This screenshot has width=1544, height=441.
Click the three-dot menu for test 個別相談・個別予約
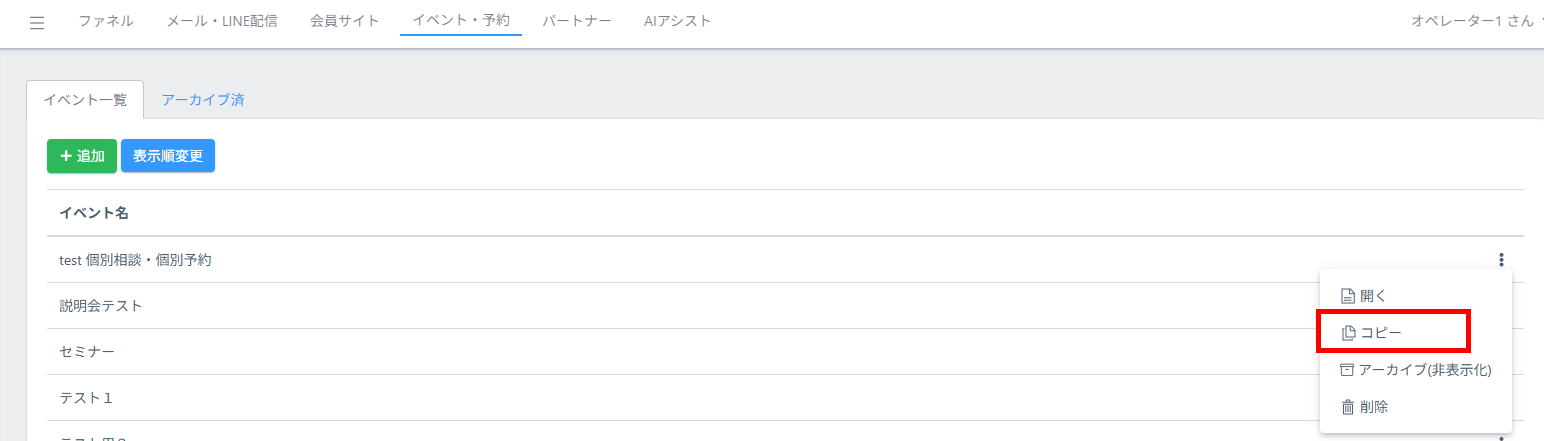coord(1501,260)
